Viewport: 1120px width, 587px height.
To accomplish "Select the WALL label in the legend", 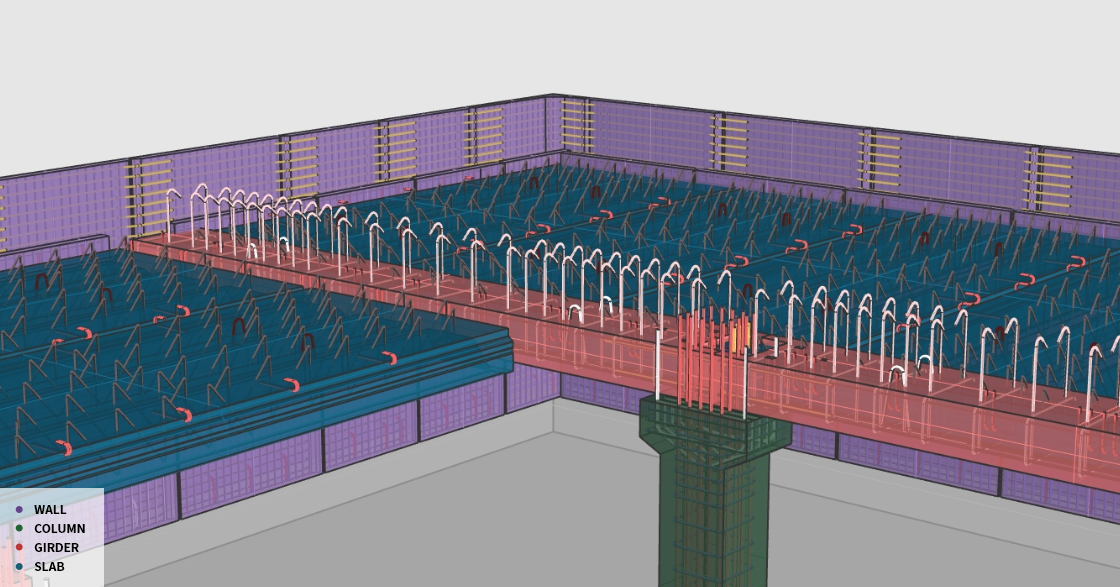I will pyautogui.click(x=50, y=510).
